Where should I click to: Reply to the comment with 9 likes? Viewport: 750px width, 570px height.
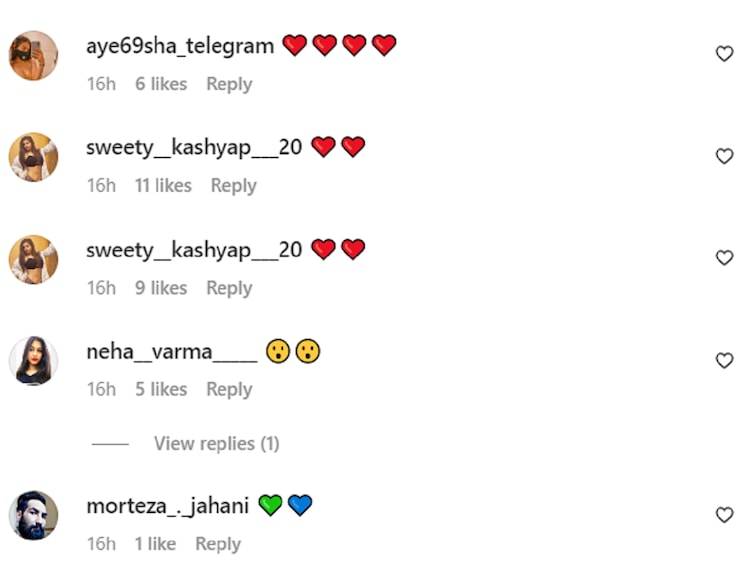coord(229,288)
